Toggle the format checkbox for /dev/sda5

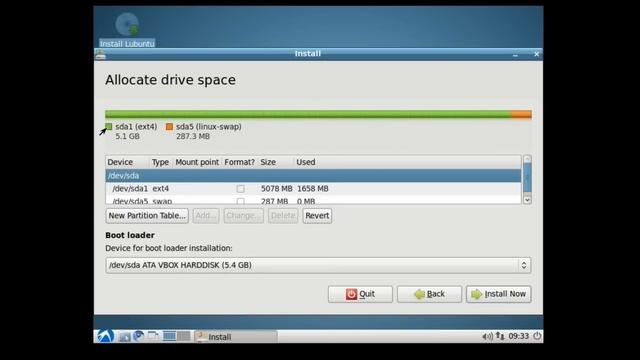coord(240,201)
